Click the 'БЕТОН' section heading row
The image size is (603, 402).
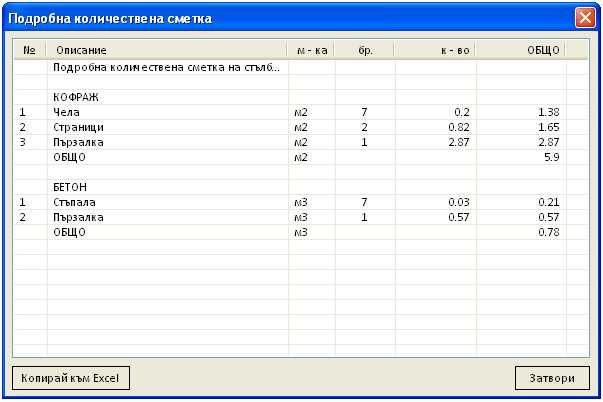70,187
